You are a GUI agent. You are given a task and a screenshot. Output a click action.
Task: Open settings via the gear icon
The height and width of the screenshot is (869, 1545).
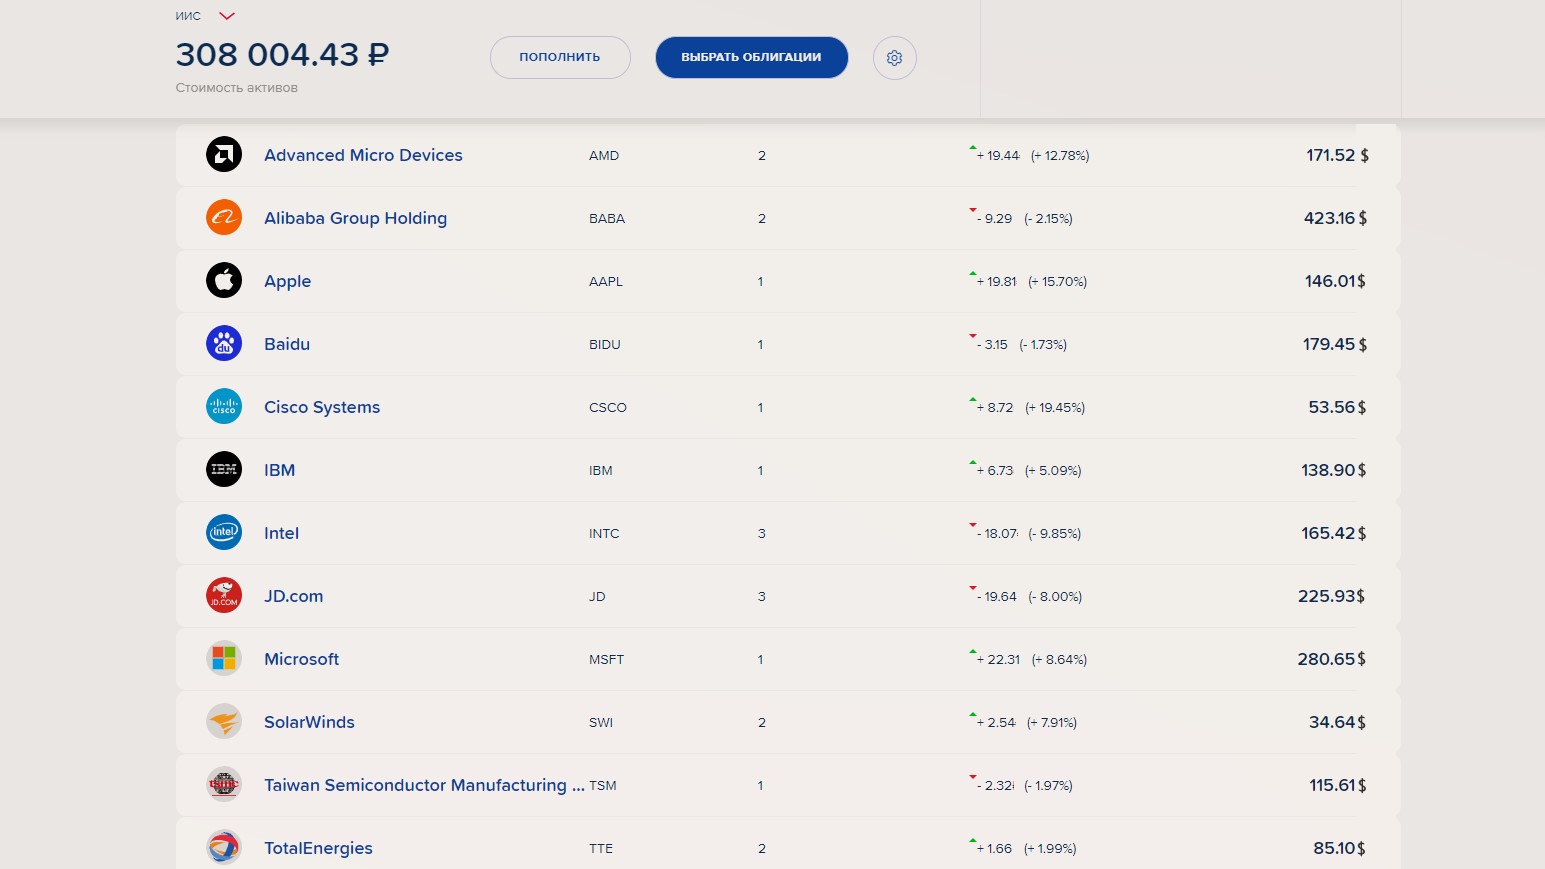[895, 58]
